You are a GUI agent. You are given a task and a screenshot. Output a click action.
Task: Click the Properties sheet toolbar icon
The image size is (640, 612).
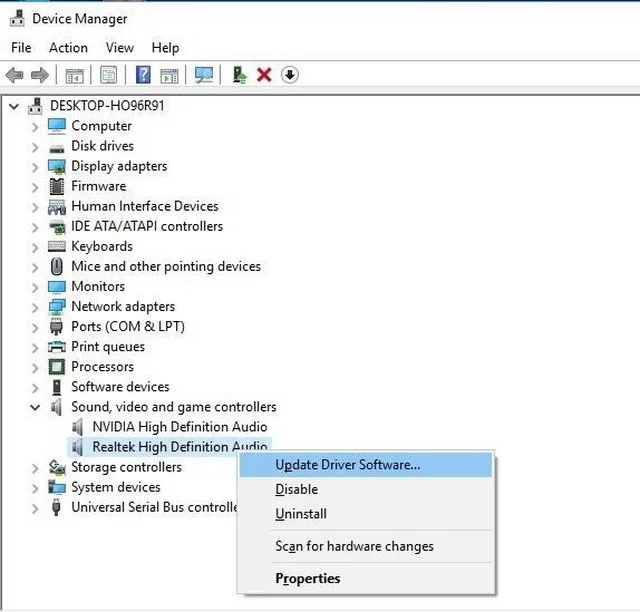pyautogui.click(x=108, y=75)
